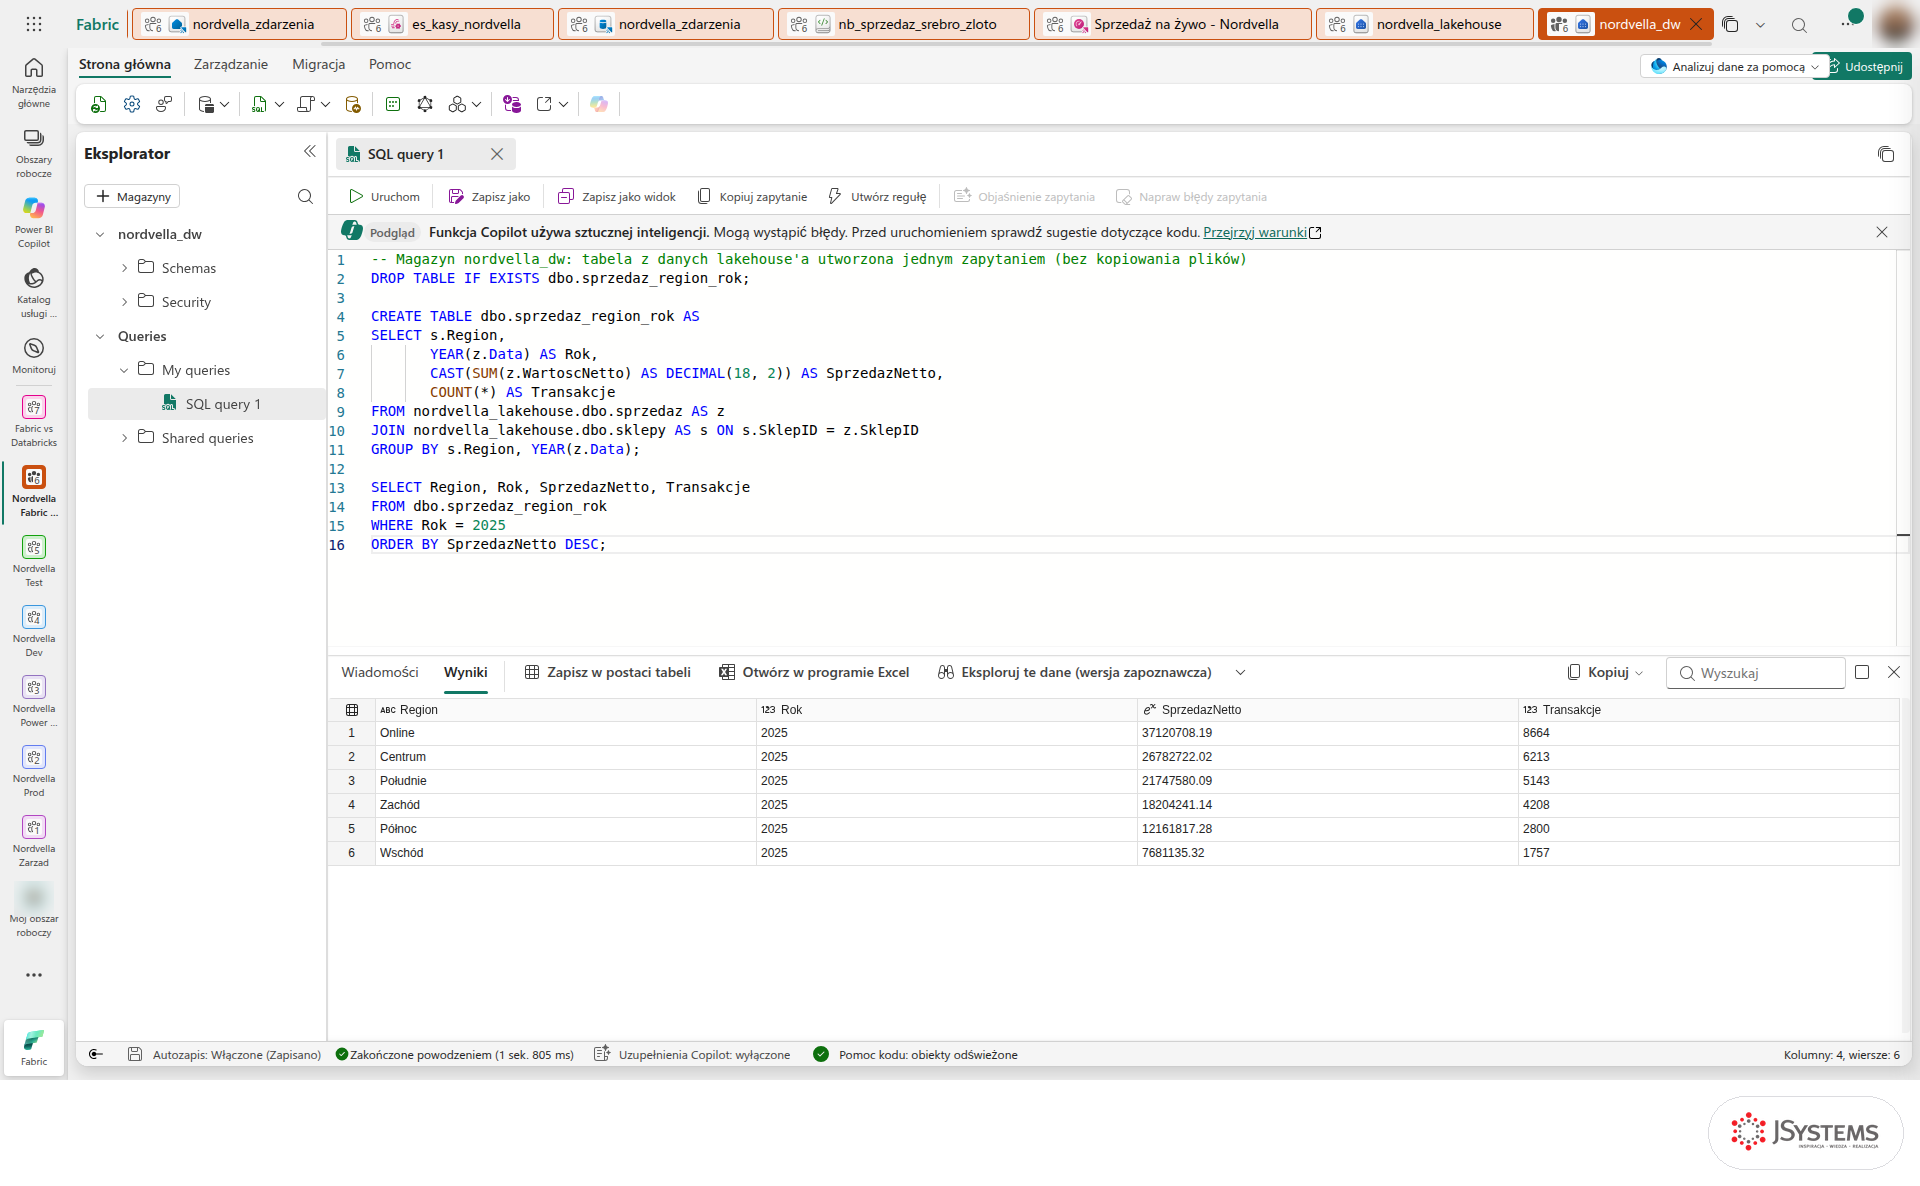
Task: Collapse nordvella_dw tree node
Action: click(100, 234)
